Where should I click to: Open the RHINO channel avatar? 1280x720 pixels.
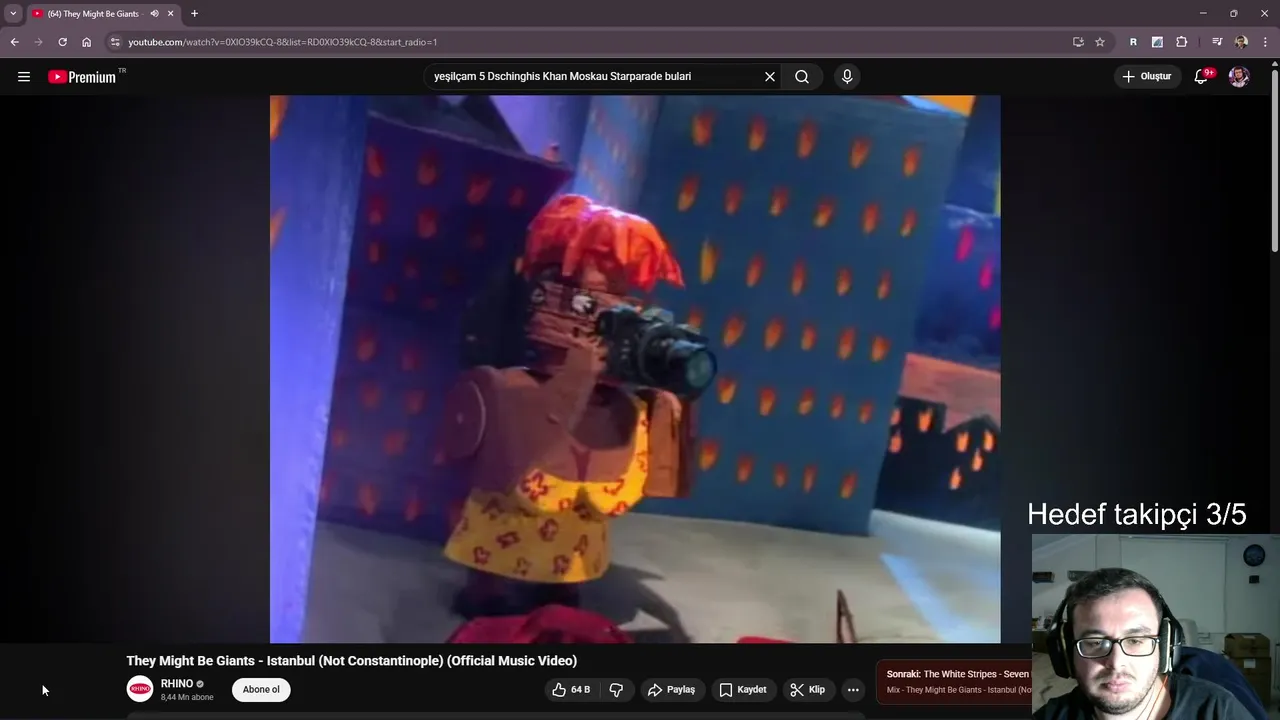tap(140, 689)
